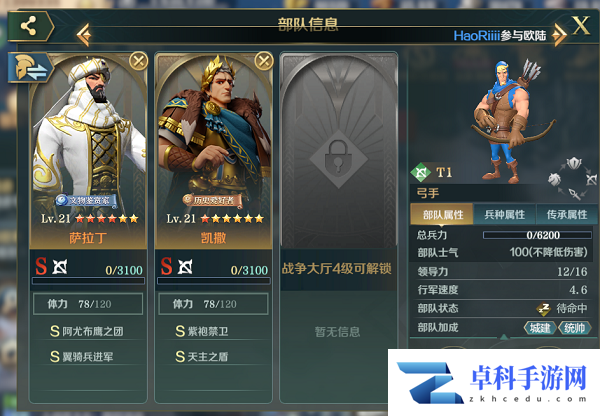Click the locked third commander slot padlock
The image size is (600, 416).
pos(338,158)
